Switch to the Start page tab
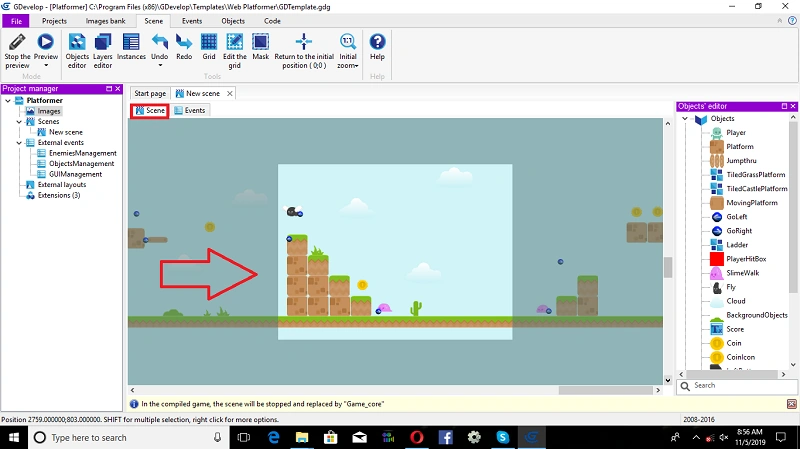 (150, 93)
